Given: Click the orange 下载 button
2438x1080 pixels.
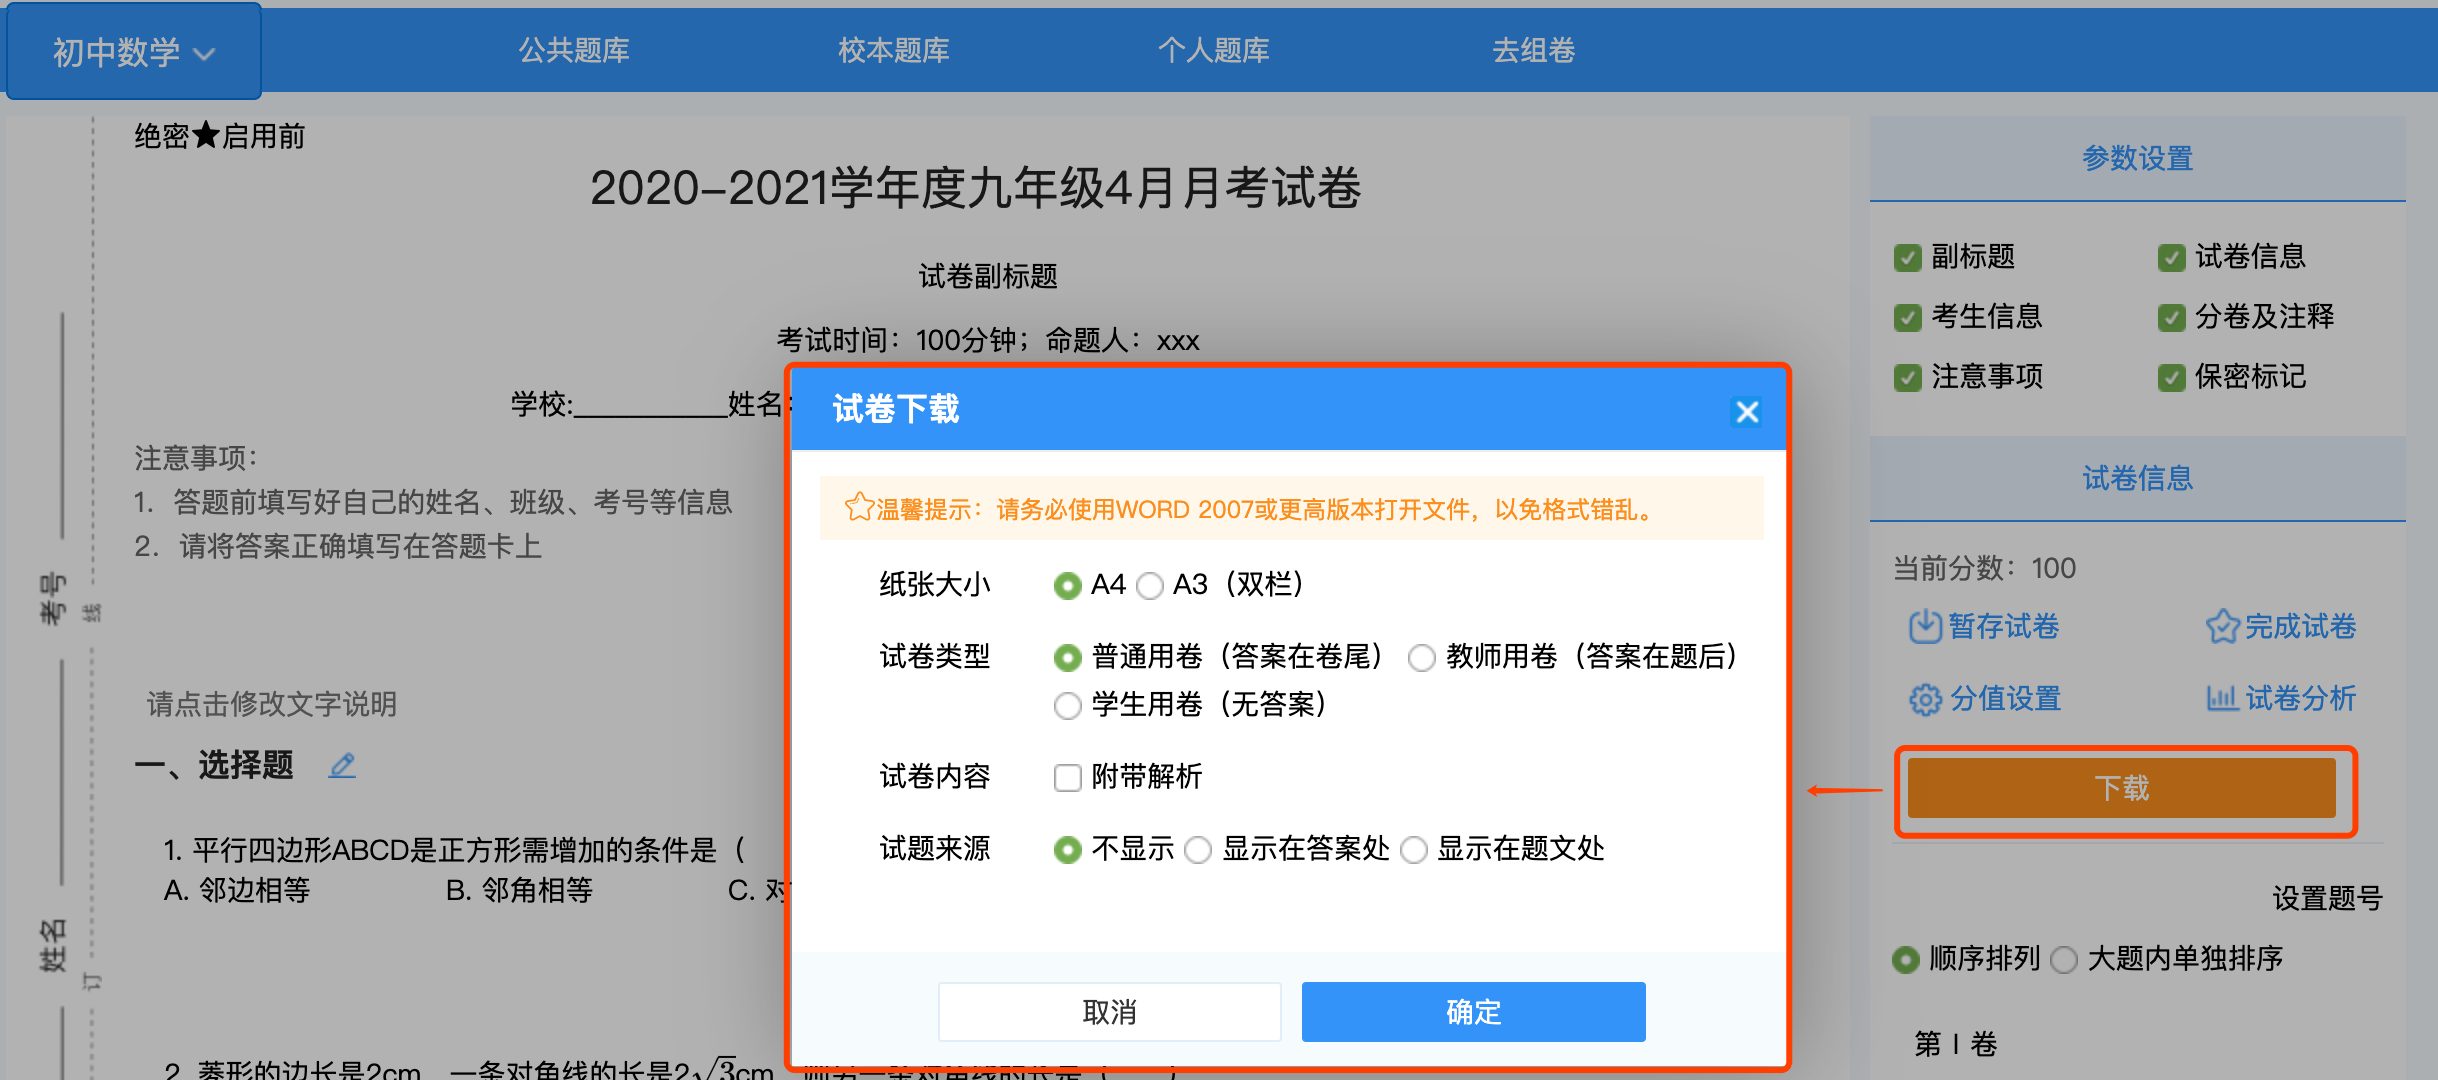Looking at the screenshot, I should (2121, 788).
